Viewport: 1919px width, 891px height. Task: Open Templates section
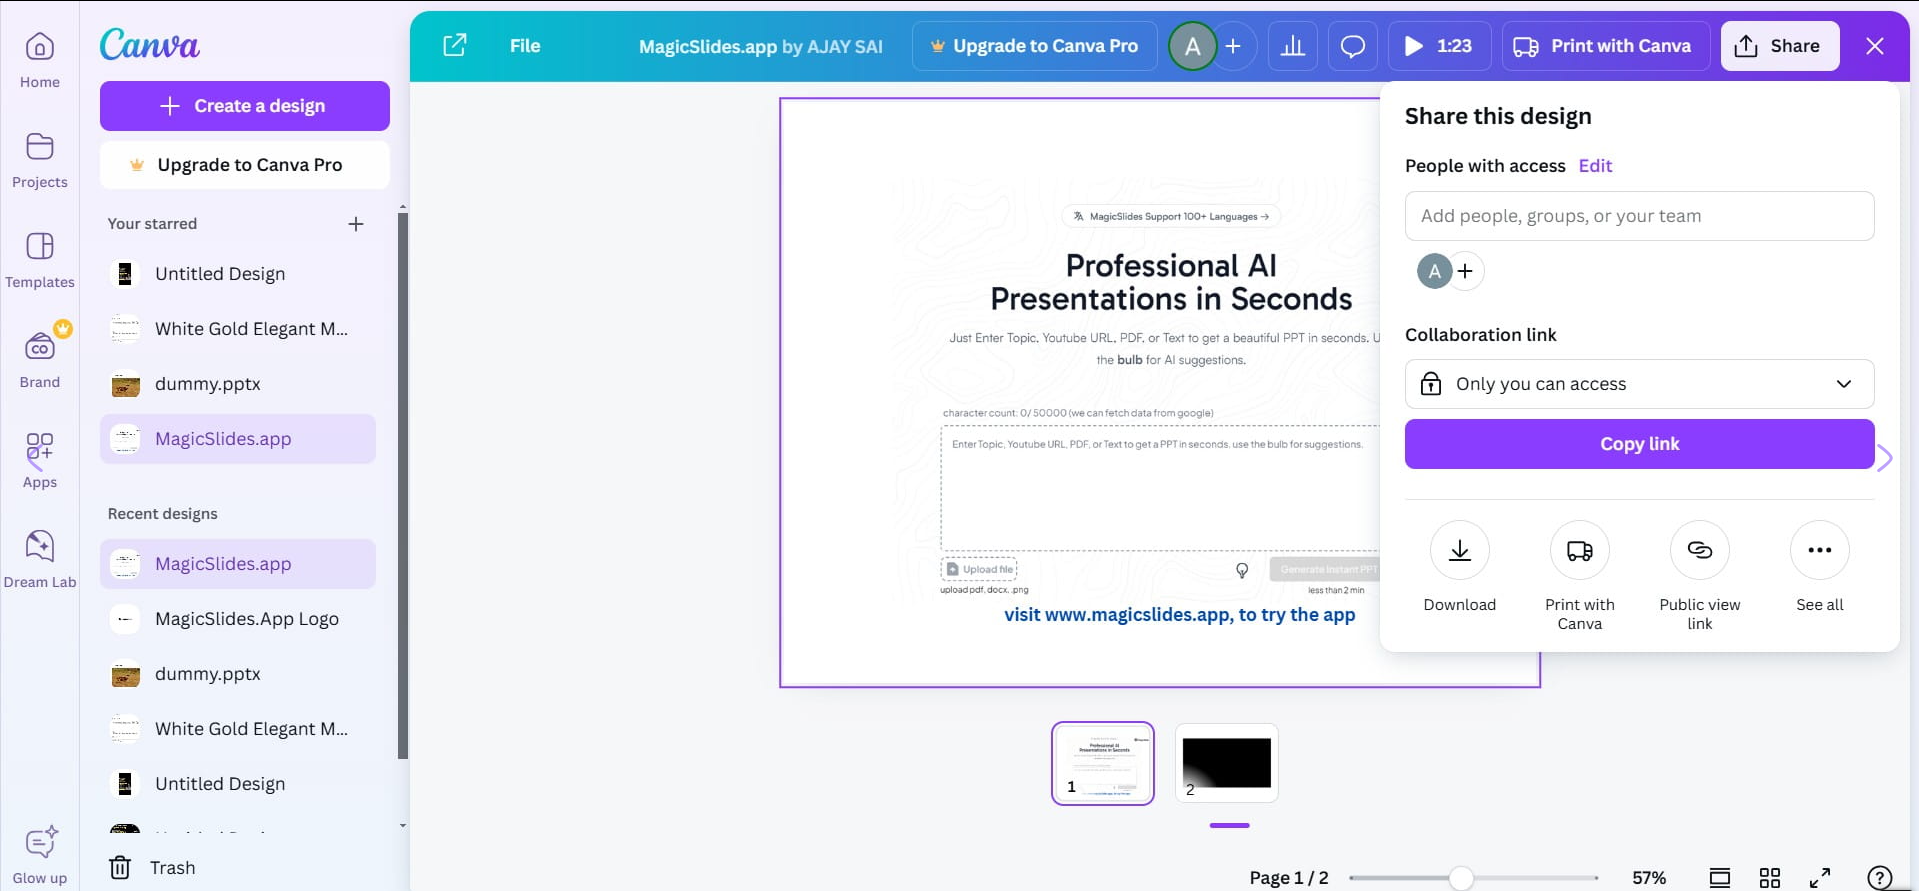point(40,260)
